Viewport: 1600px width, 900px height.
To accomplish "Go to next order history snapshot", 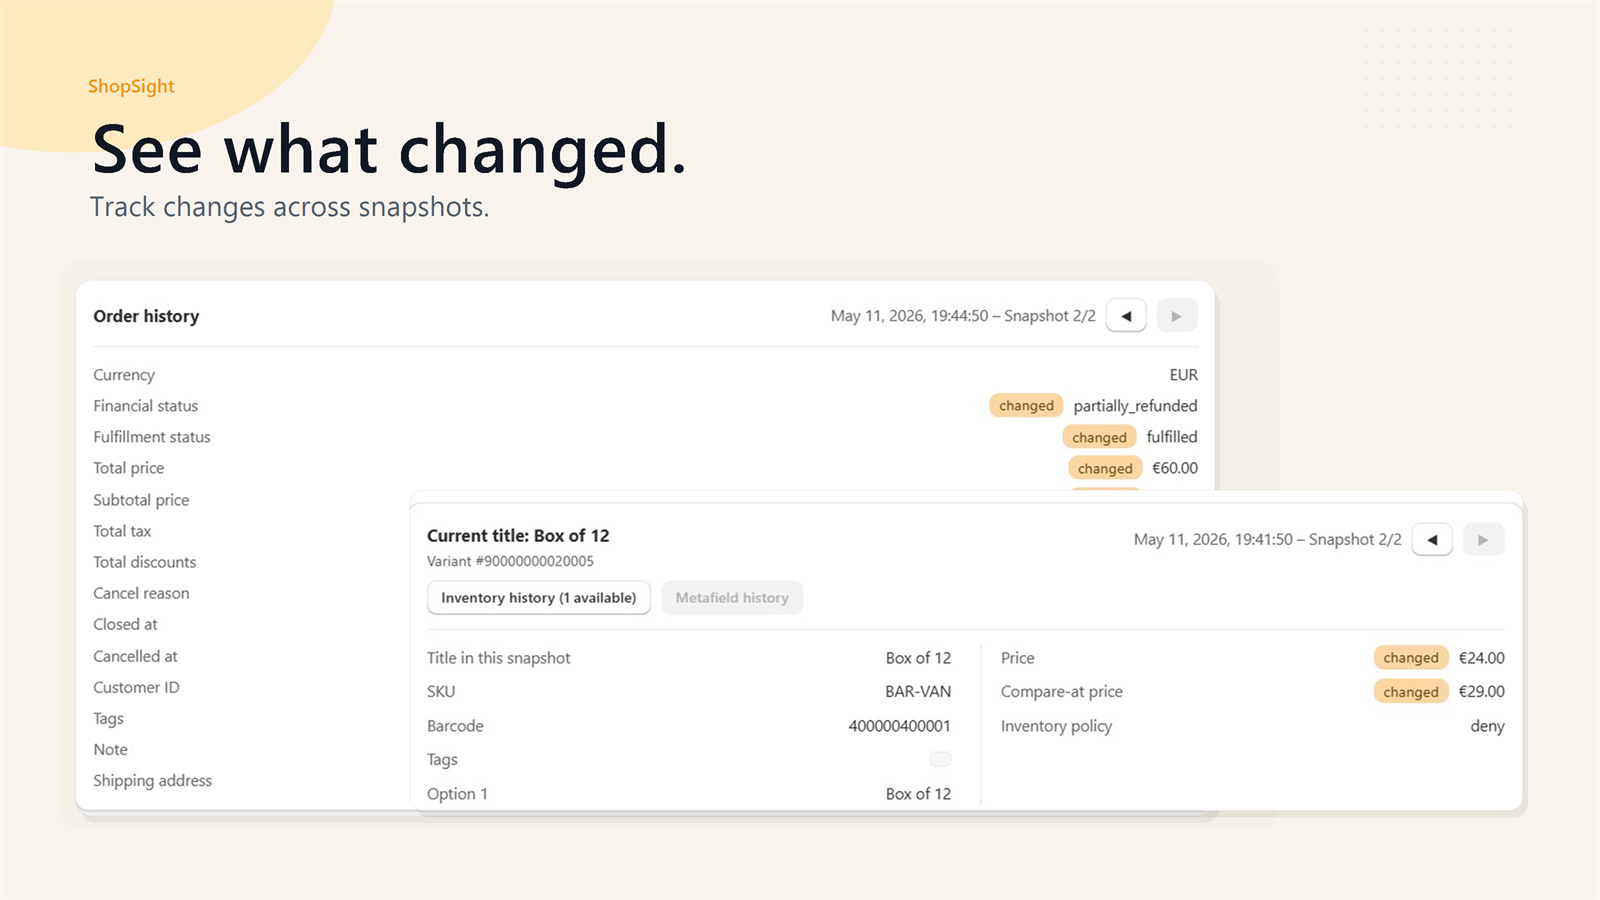I will coord(1177,316).
